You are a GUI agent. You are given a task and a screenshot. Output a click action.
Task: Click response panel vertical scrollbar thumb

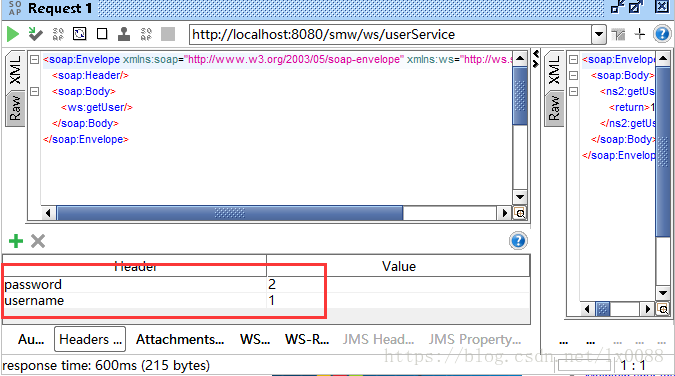(663, 151)
